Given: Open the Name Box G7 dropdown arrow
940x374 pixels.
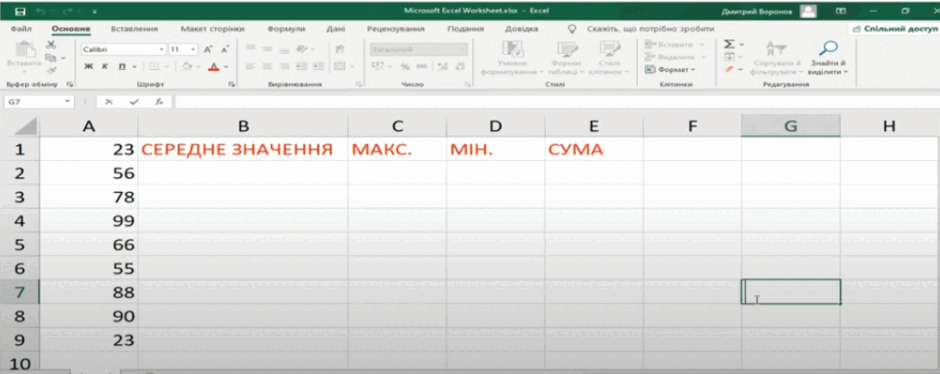Looking at the screenshot, I should [x=67, y=102].
